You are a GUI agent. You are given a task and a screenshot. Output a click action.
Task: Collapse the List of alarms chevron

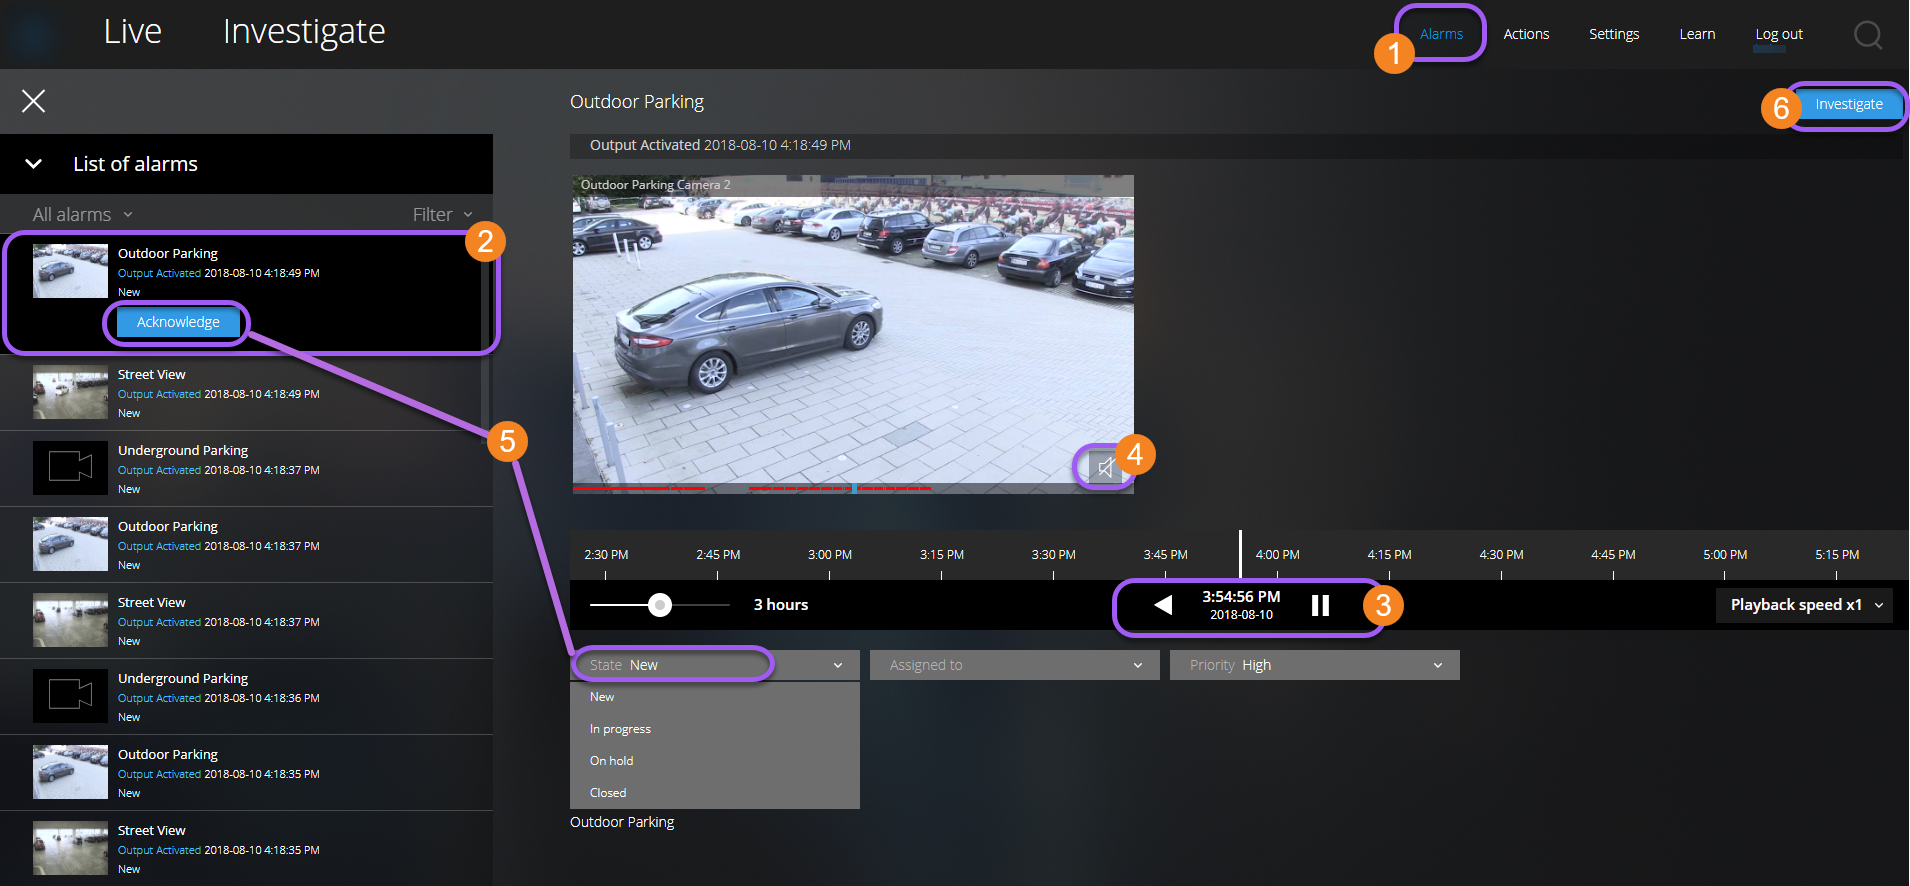[34, 164]
